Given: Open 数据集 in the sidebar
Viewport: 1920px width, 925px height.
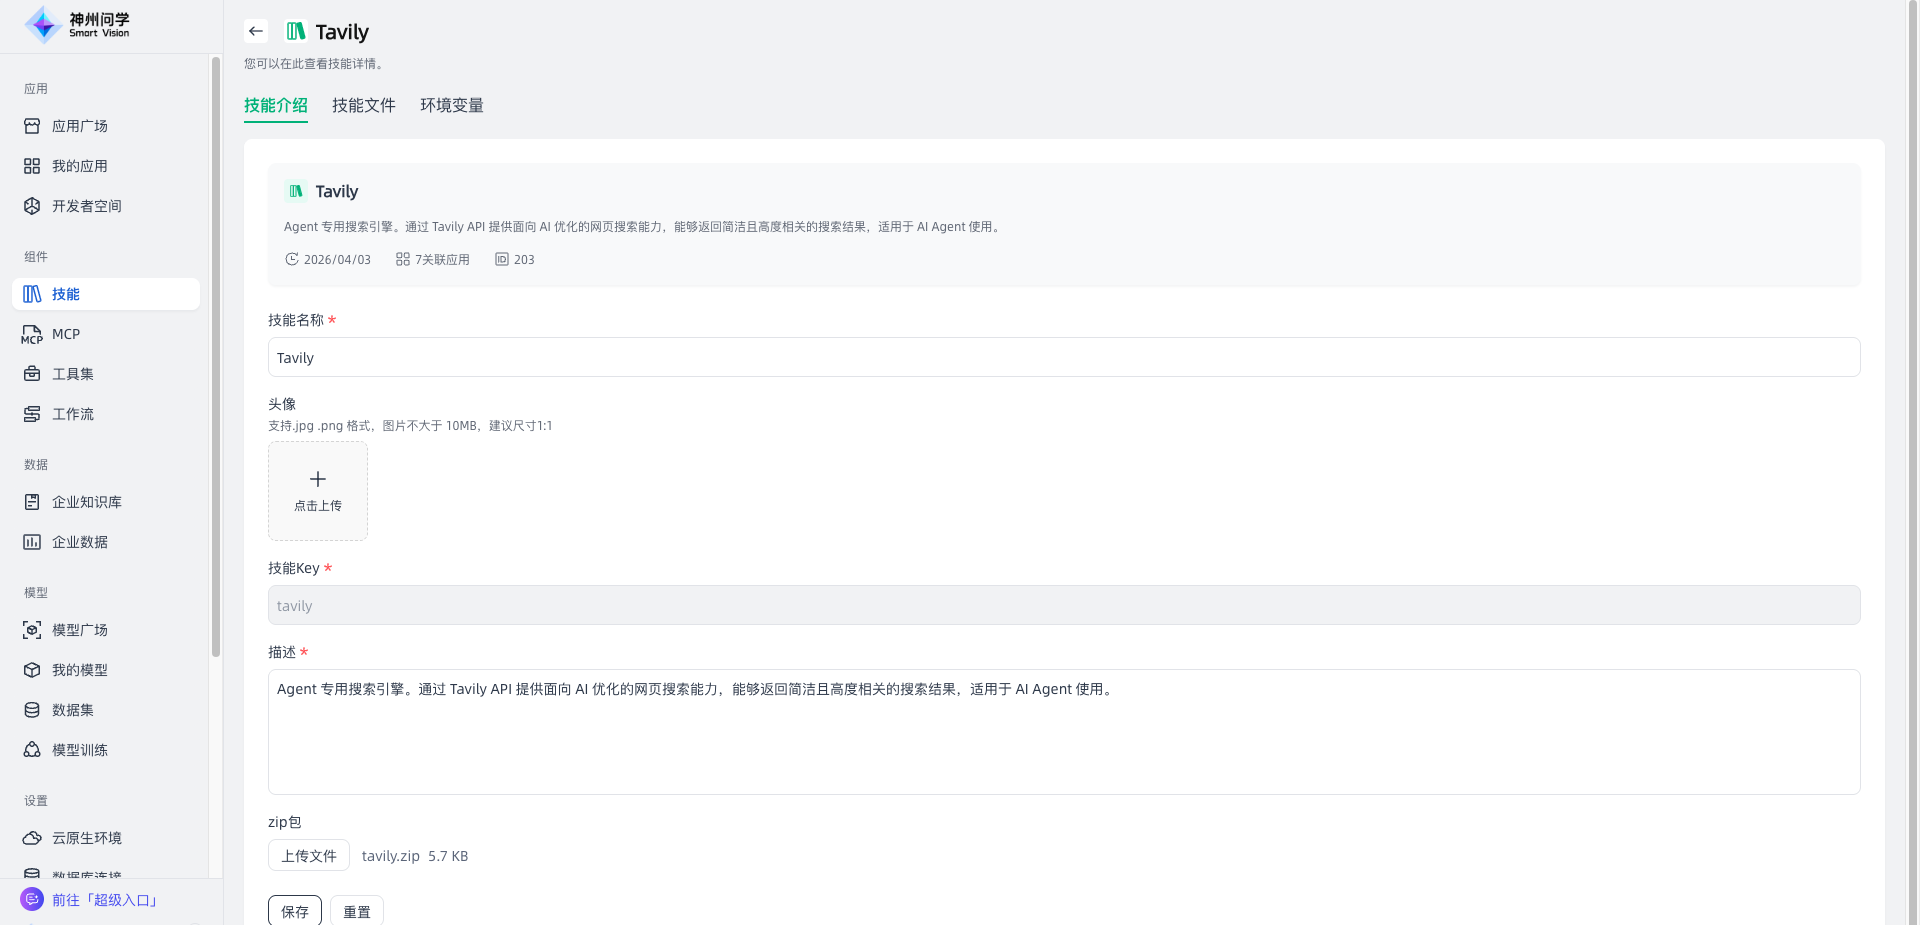Looking at the screenshot, I should pyautogui.click(x=106, y=710).
